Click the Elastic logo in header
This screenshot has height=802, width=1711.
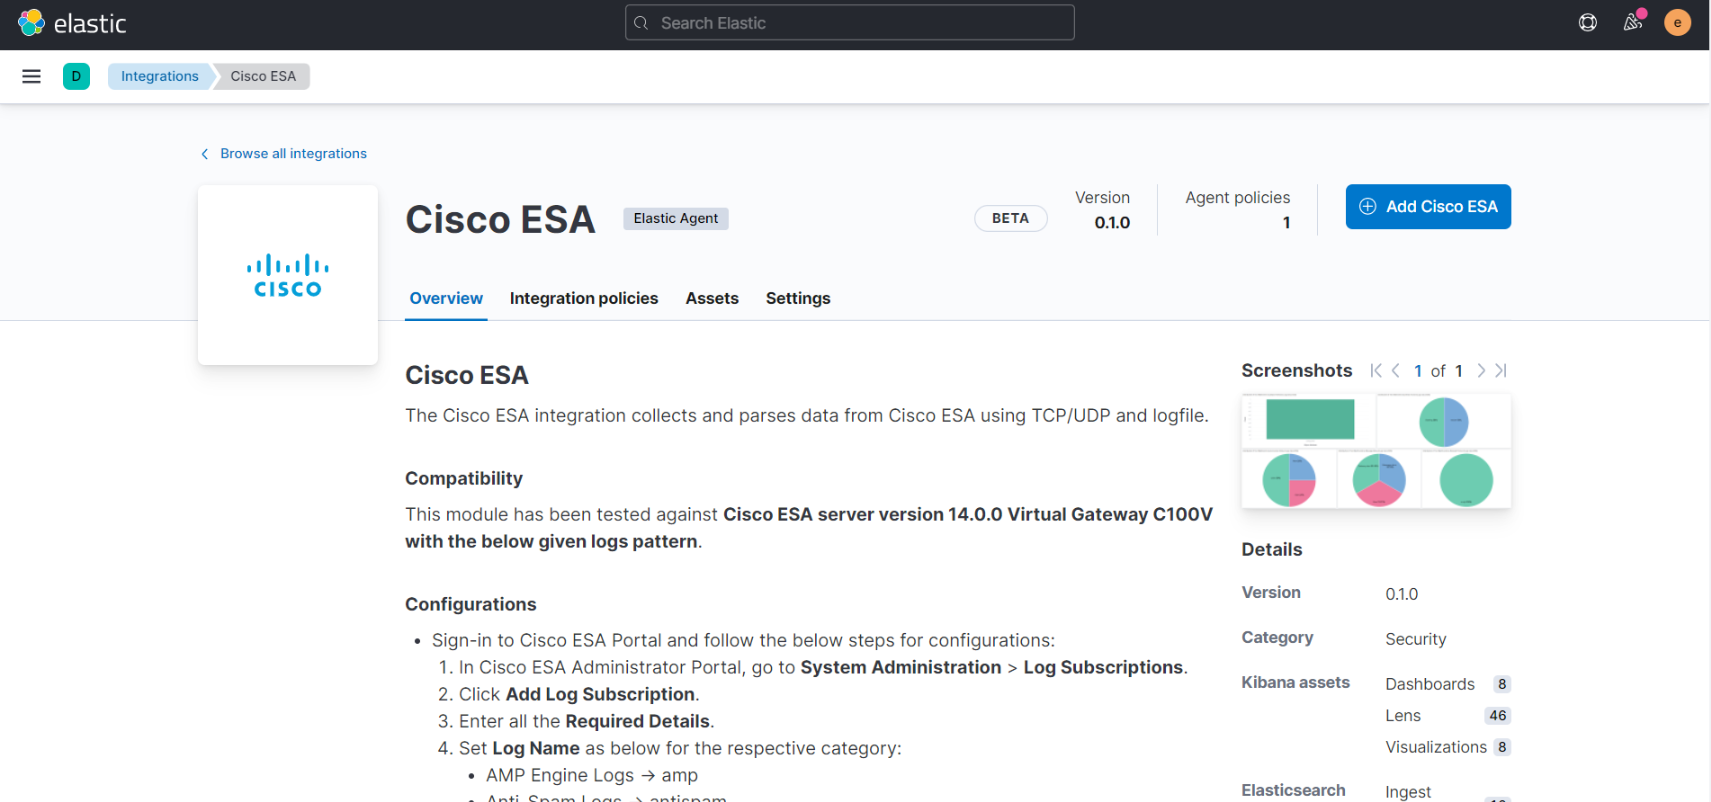click(72, 23)
